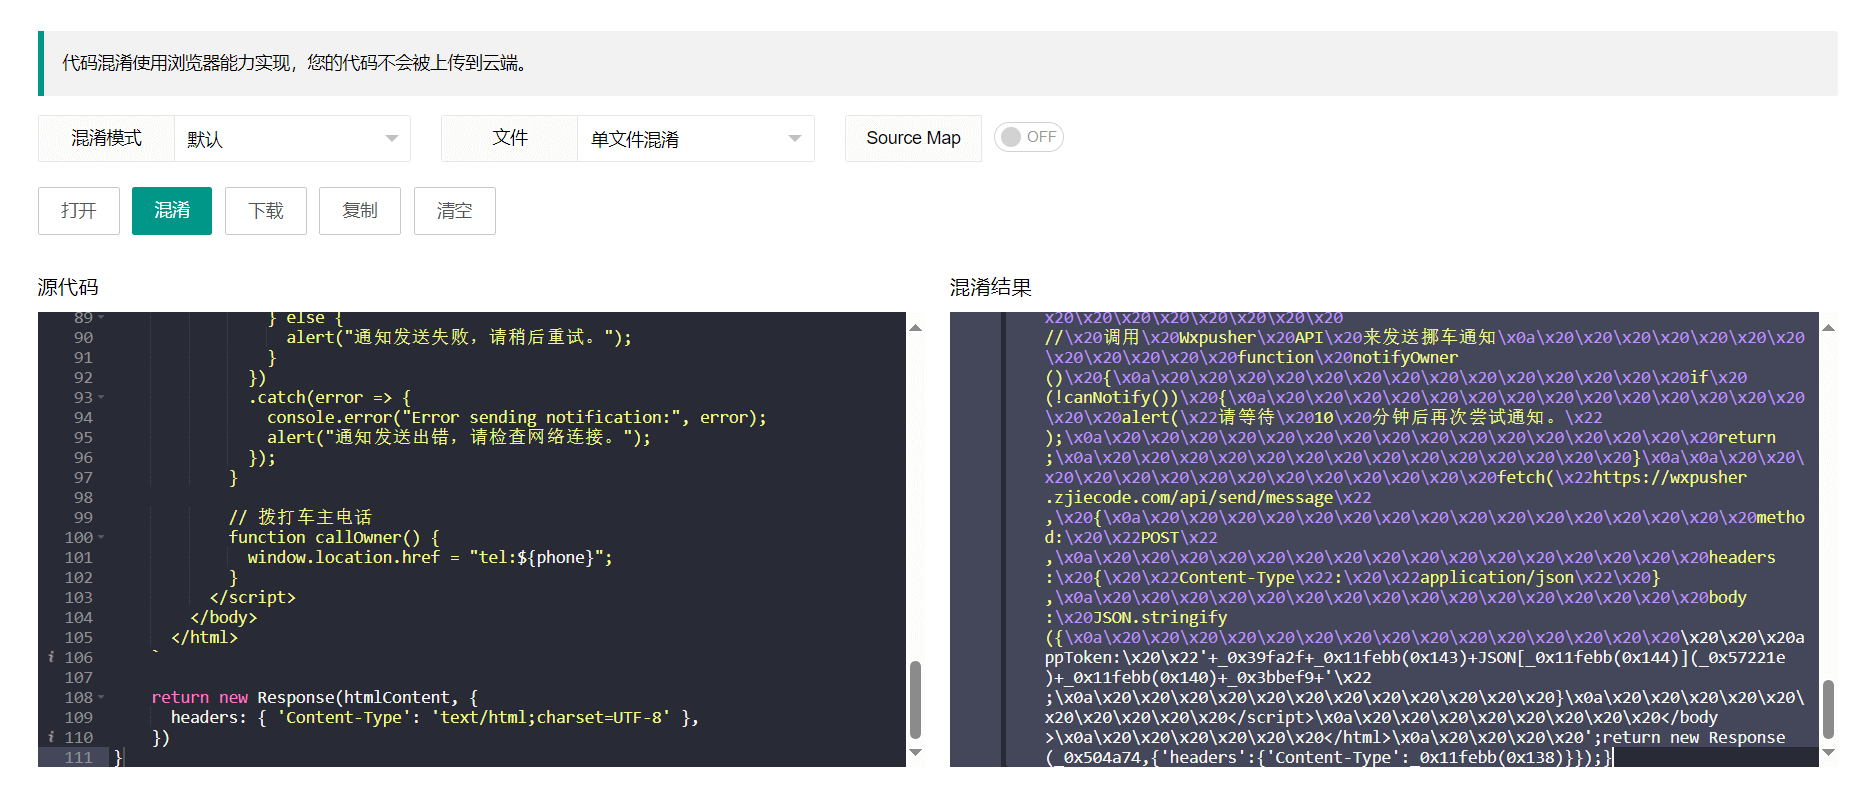Click 'console.error' line 94 in source
Image resolution: width=1869 pixels, height=800 pixels.
pos(517,418)
